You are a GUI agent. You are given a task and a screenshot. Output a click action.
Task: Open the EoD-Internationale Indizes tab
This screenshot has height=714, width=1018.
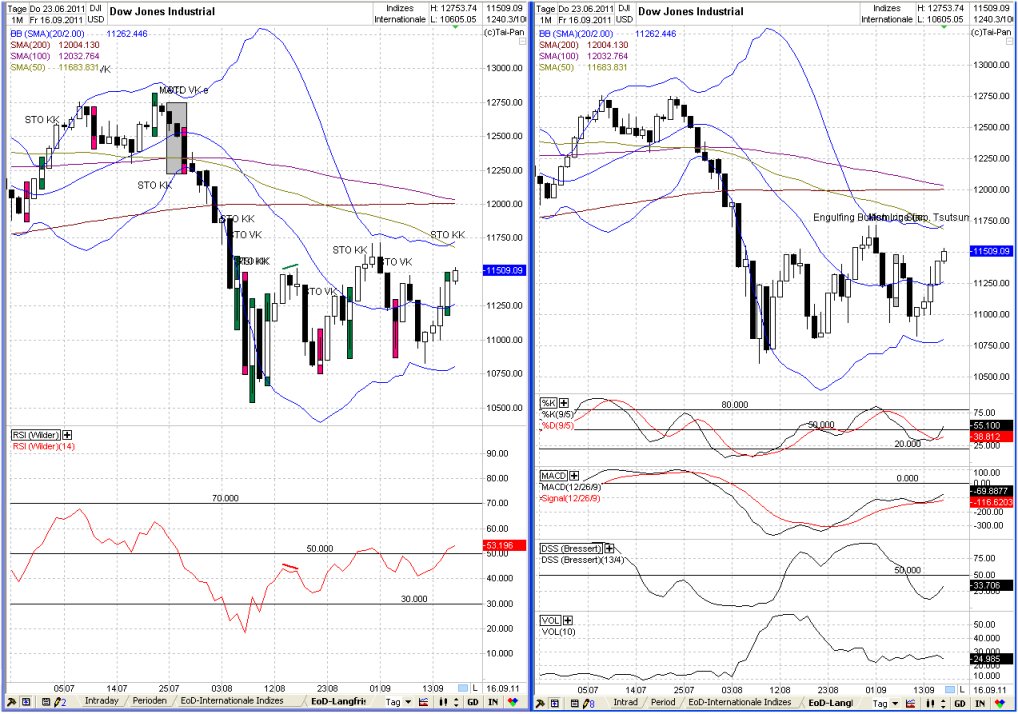coord(230,702)
